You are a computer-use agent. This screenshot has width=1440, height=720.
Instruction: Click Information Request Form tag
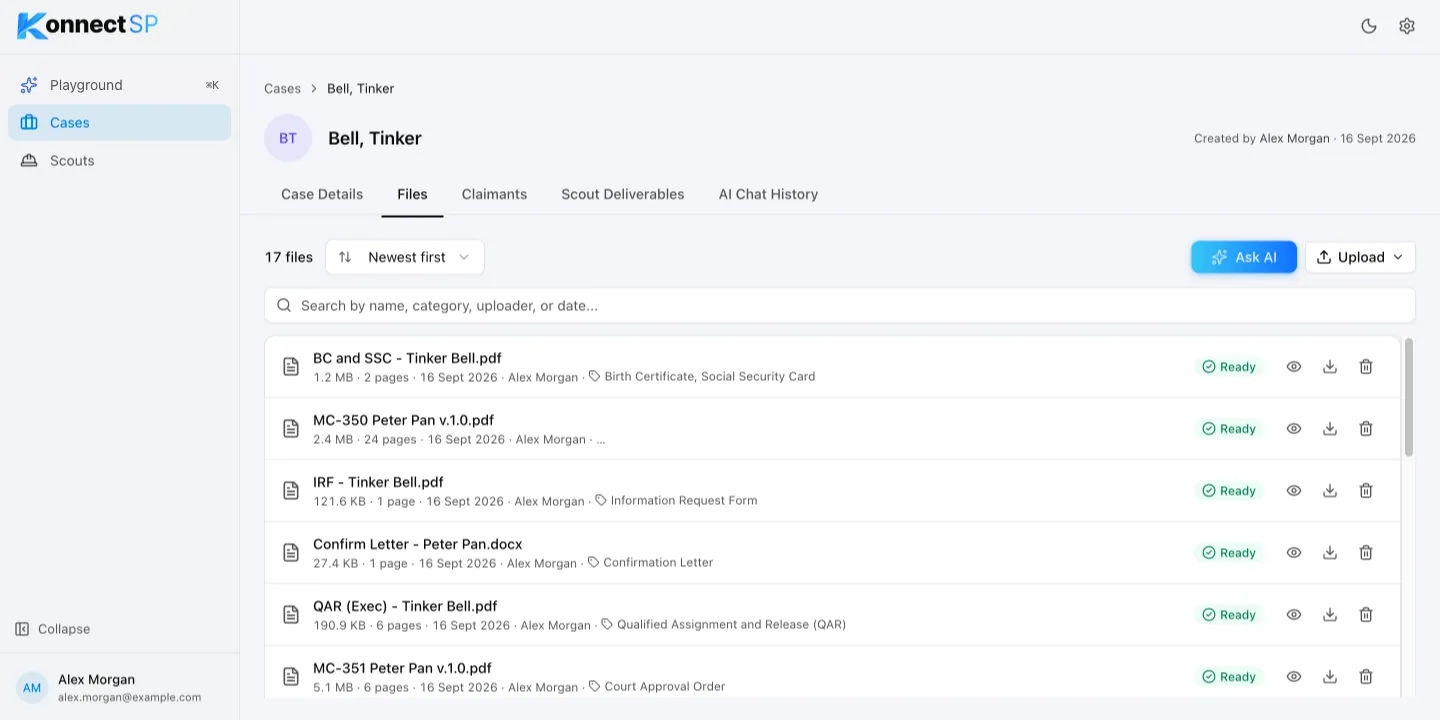676,501
